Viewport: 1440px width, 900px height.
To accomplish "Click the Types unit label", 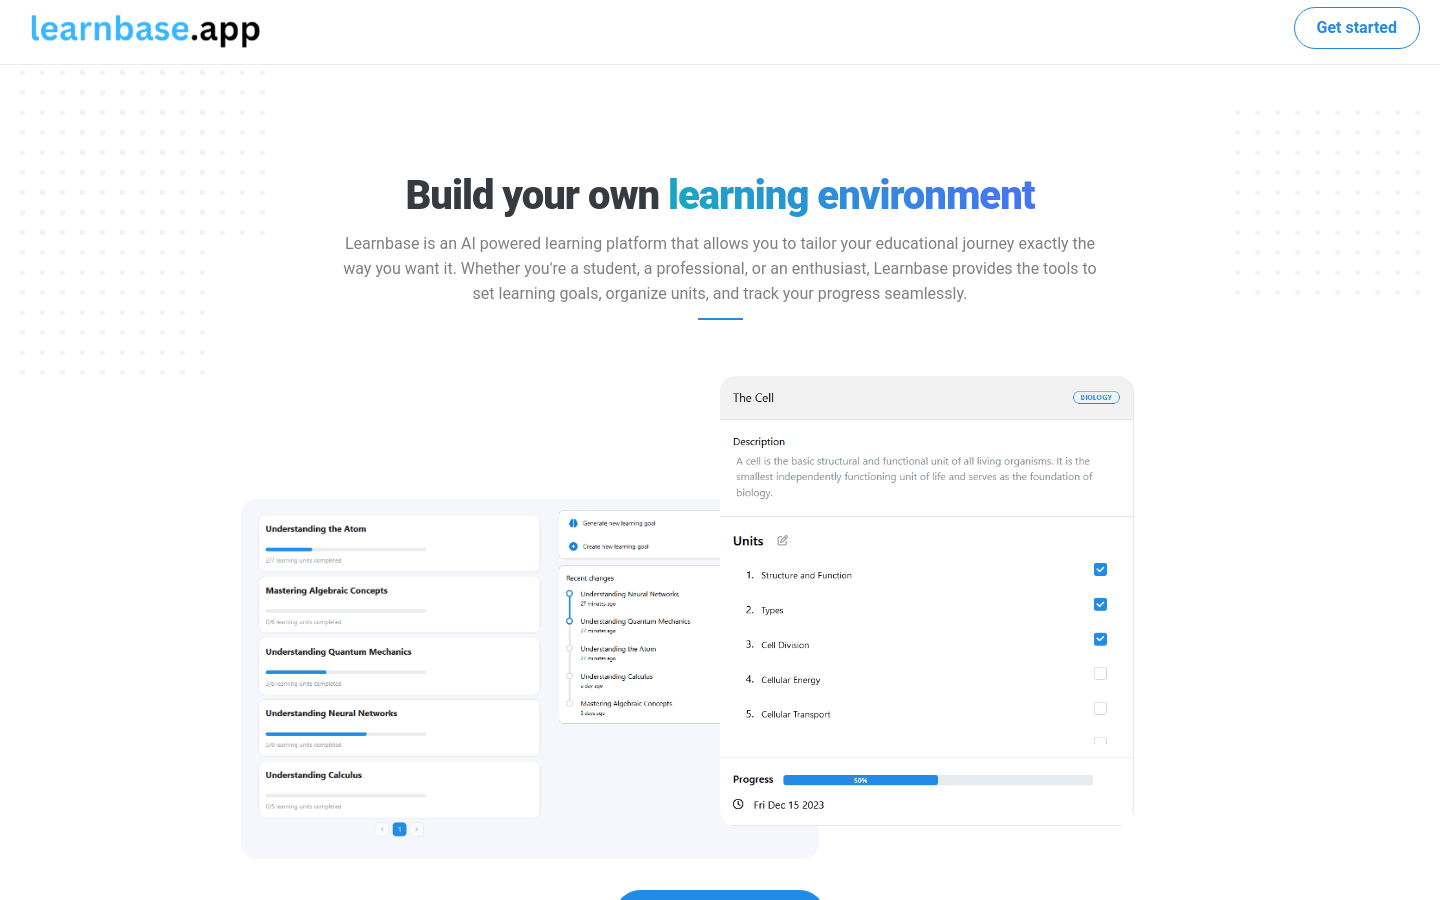I will 772,610.
